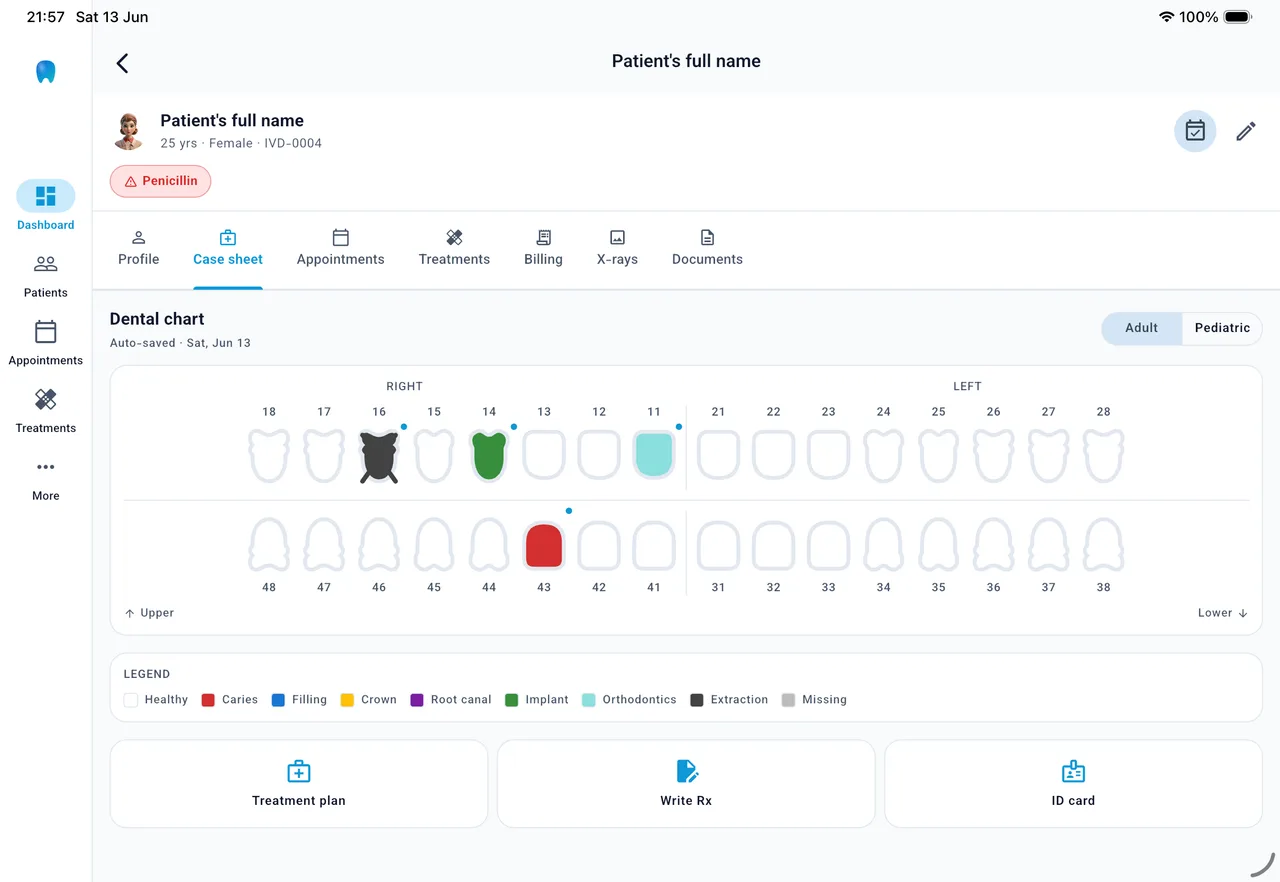Open the ID card button
The width and height of the screenshot is (1280, 882).
[x=1073, y=784]
